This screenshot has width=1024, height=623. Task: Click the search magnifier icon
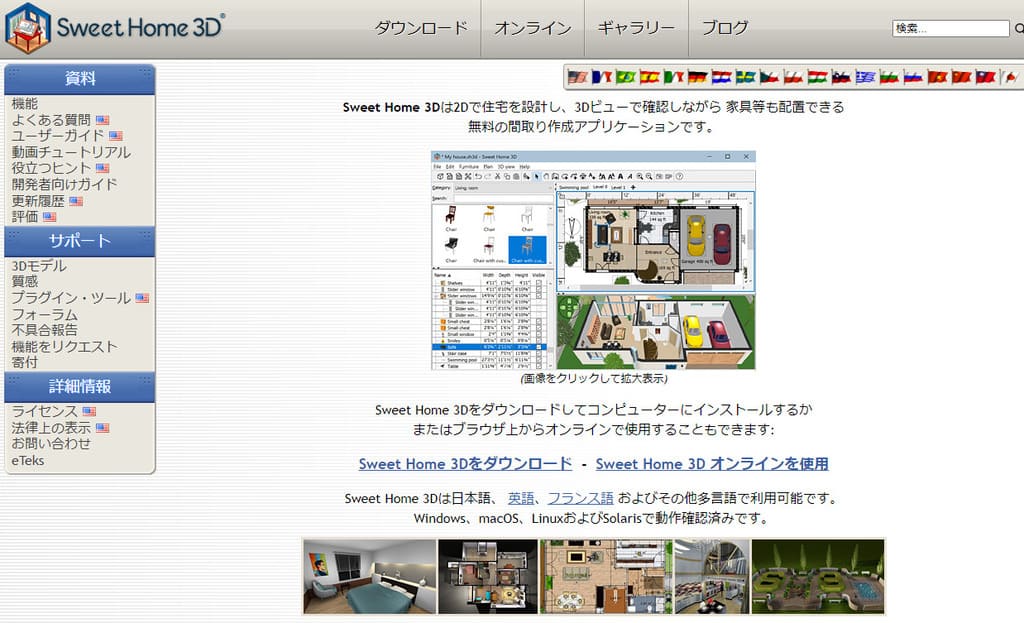click(x=1018, y=29)
